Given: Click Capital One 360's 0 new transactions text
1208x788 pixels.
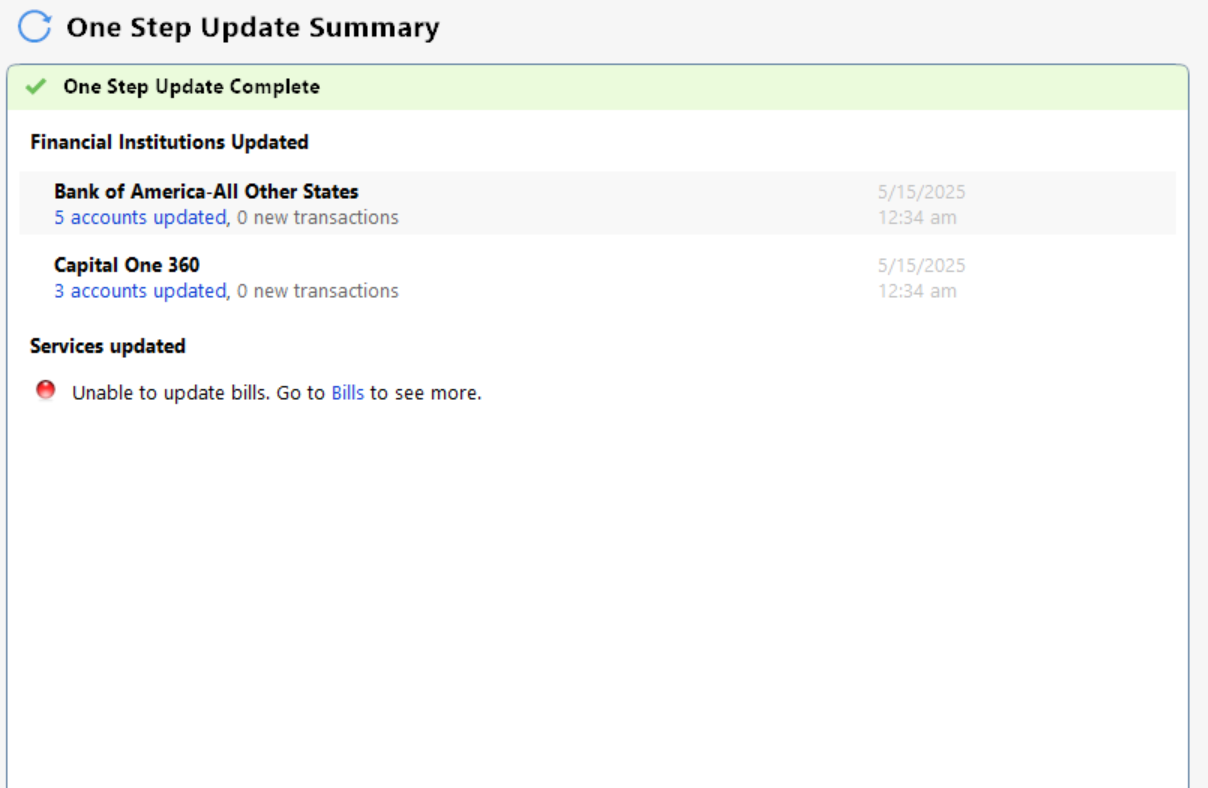Looking at the screenshot, I should (x=318, y=291).
